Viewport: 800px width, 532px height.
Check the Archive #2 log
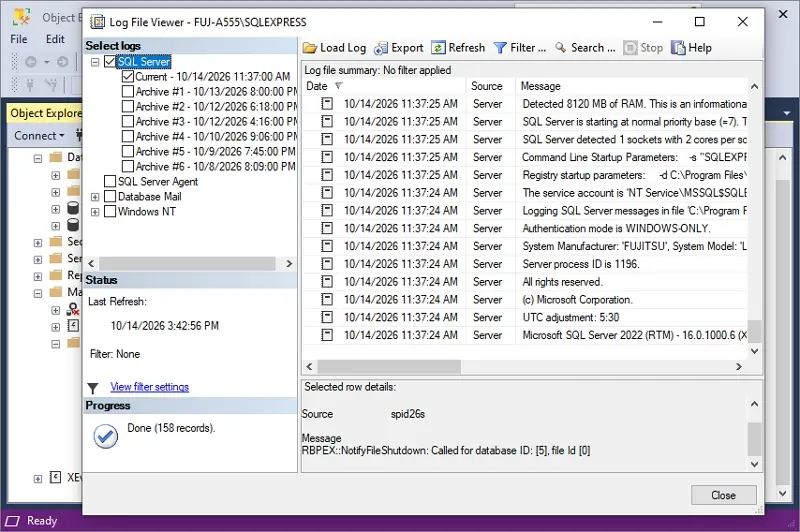click(128, 107)
